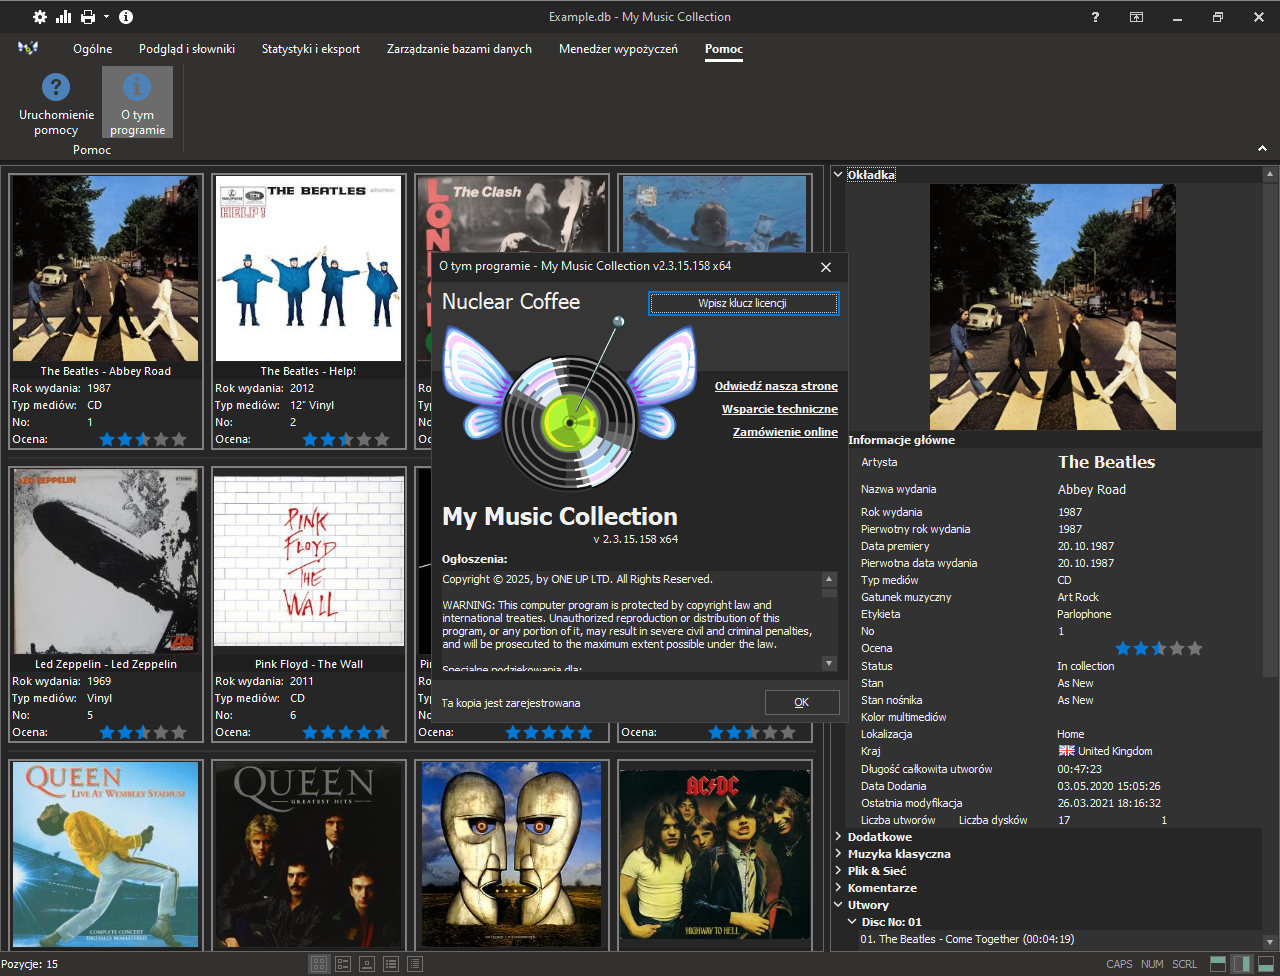Click the star rating on the Help! card
Screen dimensions: 1280x976
(346, 439)
